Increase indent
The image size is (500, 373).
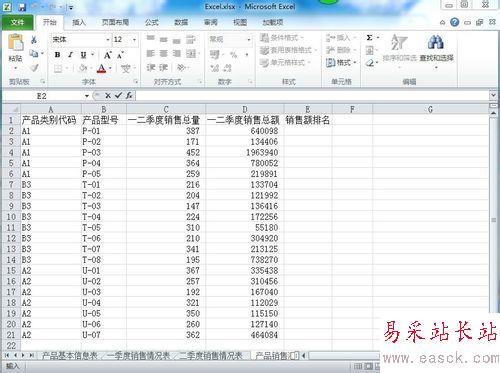(163, 68)
